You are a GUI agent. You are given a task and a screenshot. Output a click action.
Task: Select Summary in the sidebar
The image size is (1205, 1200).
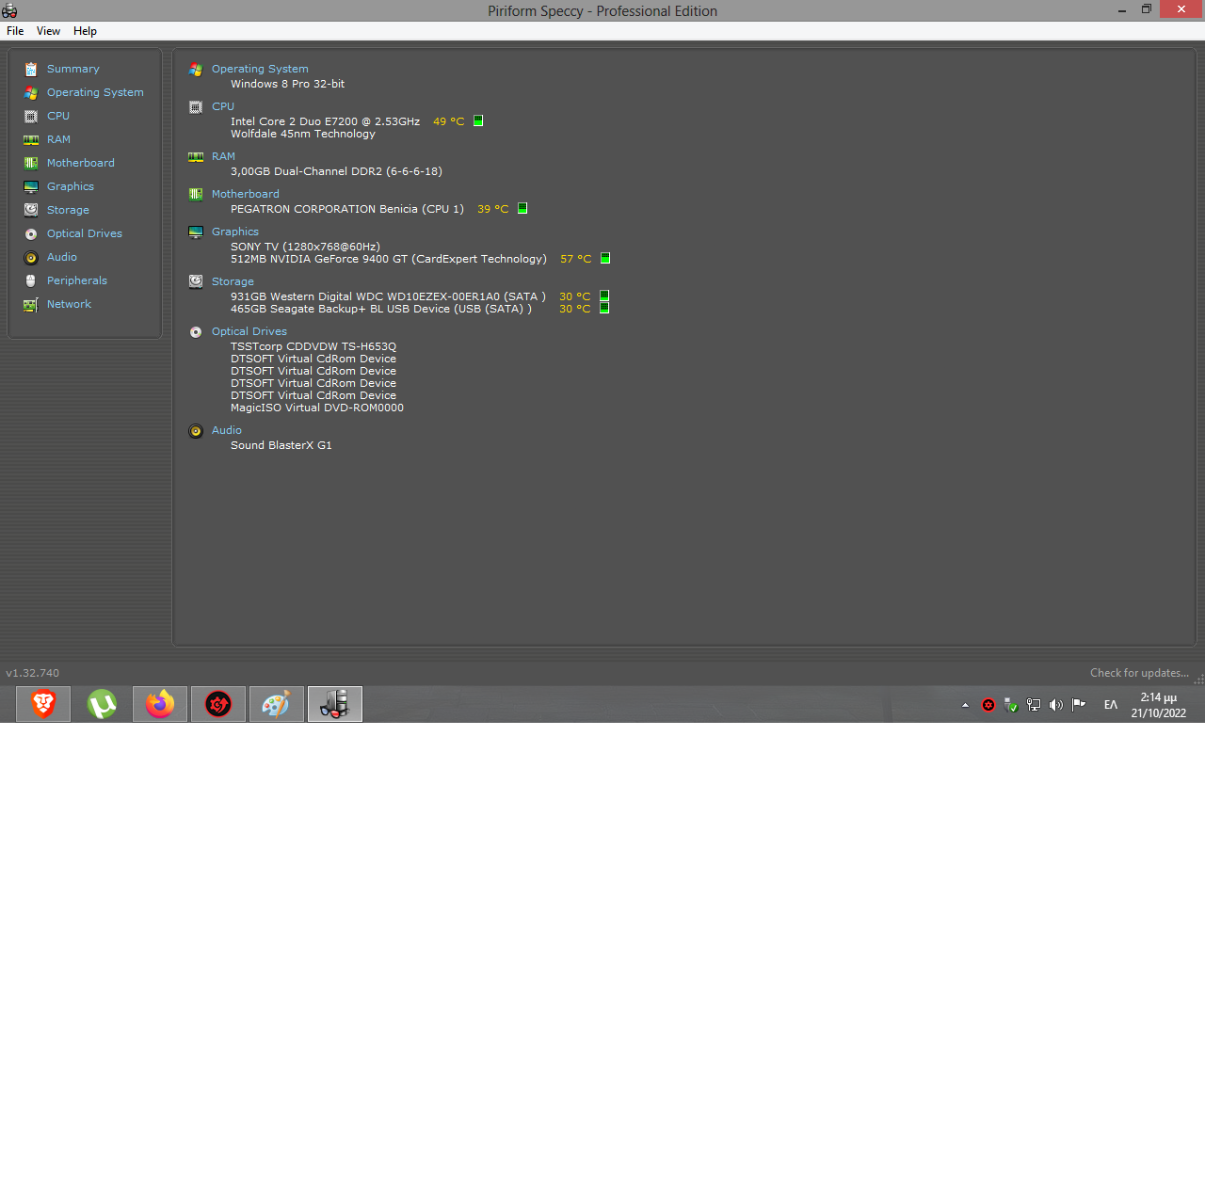(73, 69)
